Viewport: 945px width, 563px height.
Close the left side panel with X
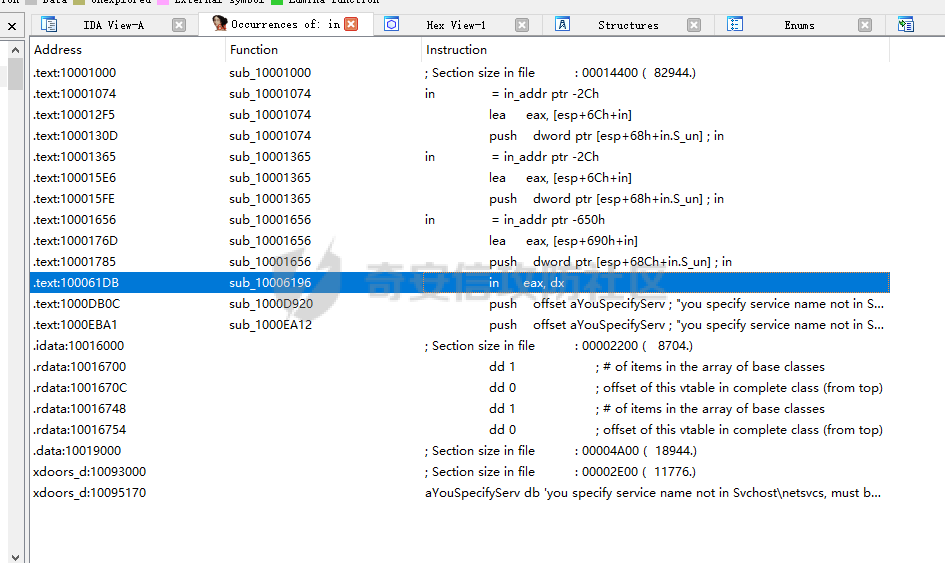point(12,25)
